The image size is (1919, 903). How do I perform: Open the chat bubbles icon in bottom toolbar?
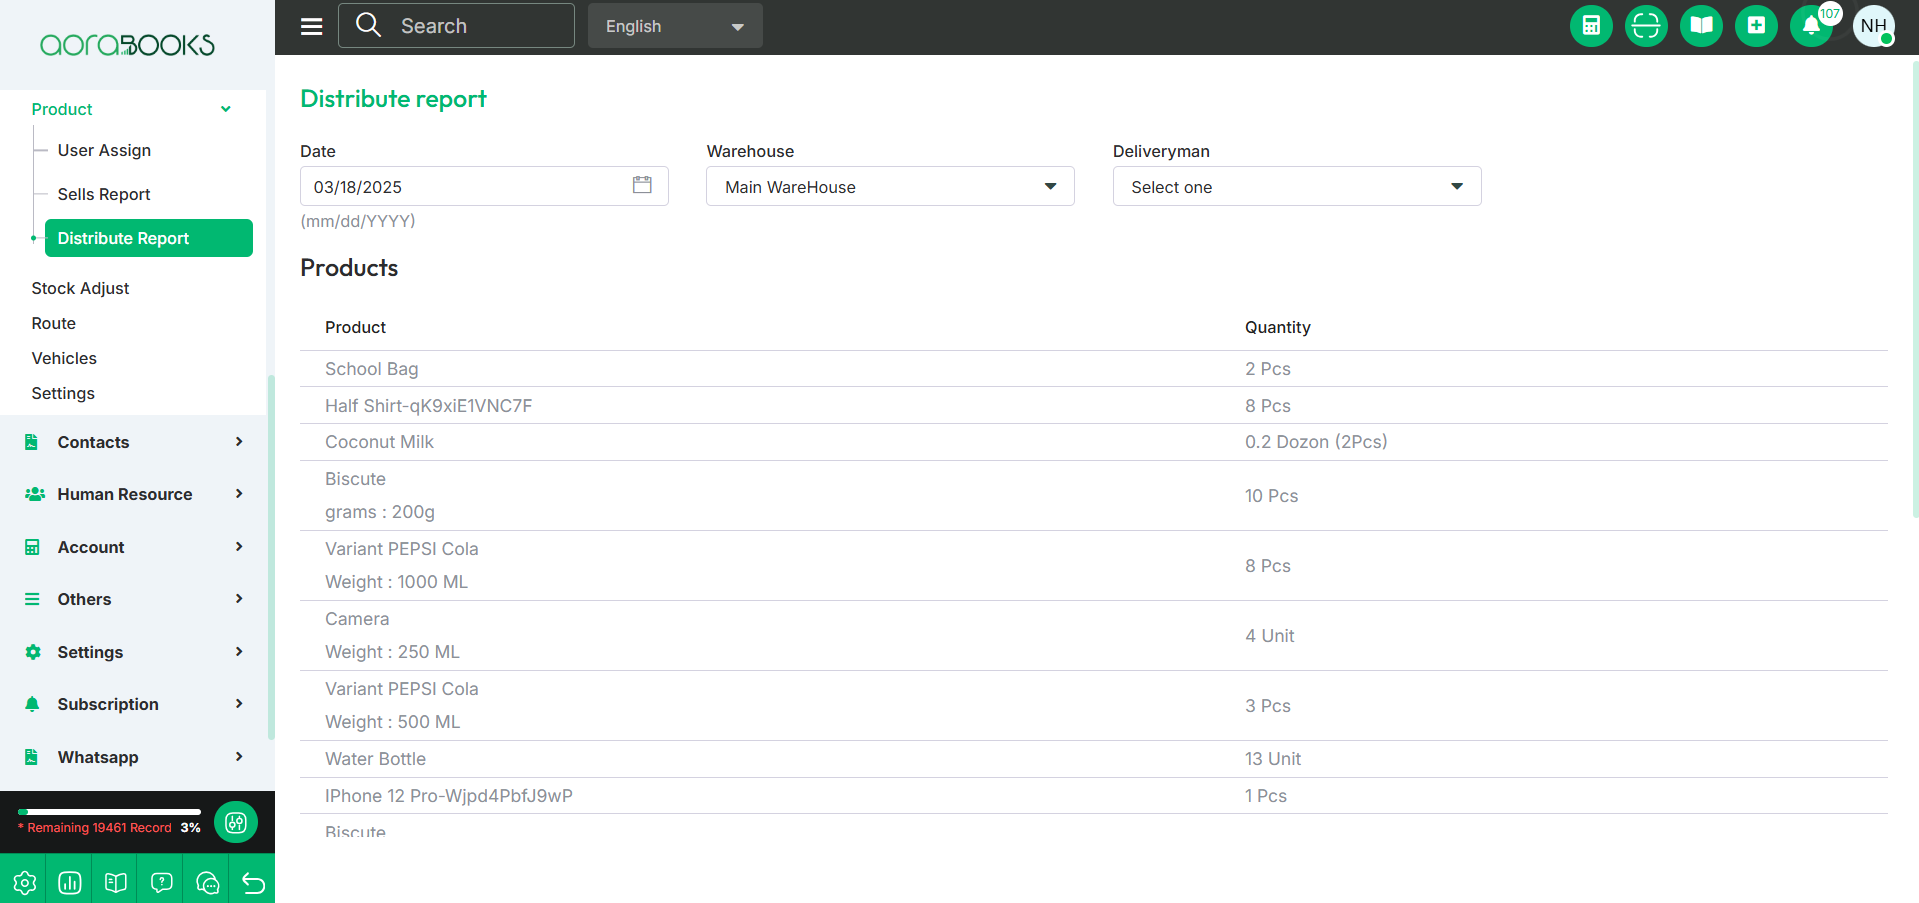208,882
